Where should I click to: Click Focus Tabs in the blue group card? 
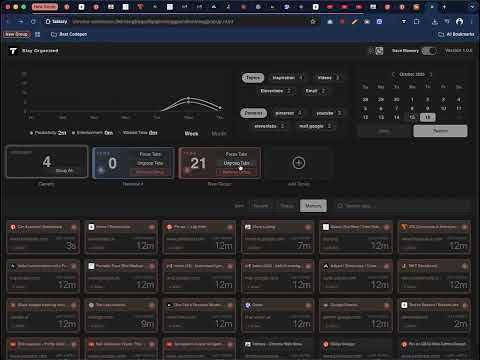coord(150,154)
